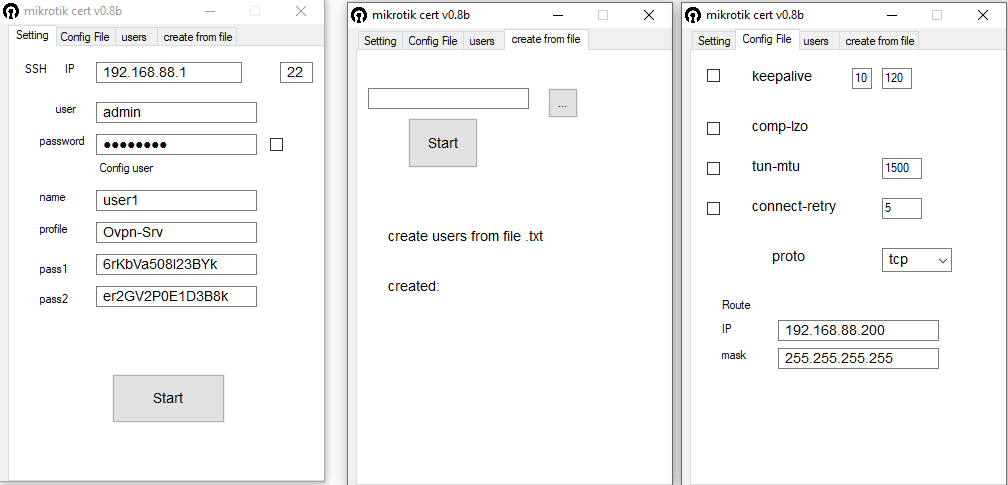Image resolution: width=1008 pixels, height=485 pixels.
Task: Click keepalive timeout field 120
Action: pyautogui.click(x=897, y=78)
